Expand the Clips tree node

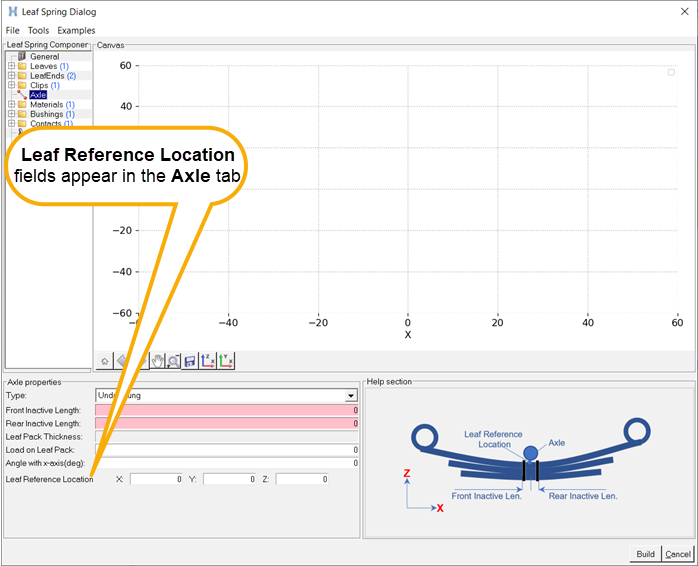coord(11,86)
